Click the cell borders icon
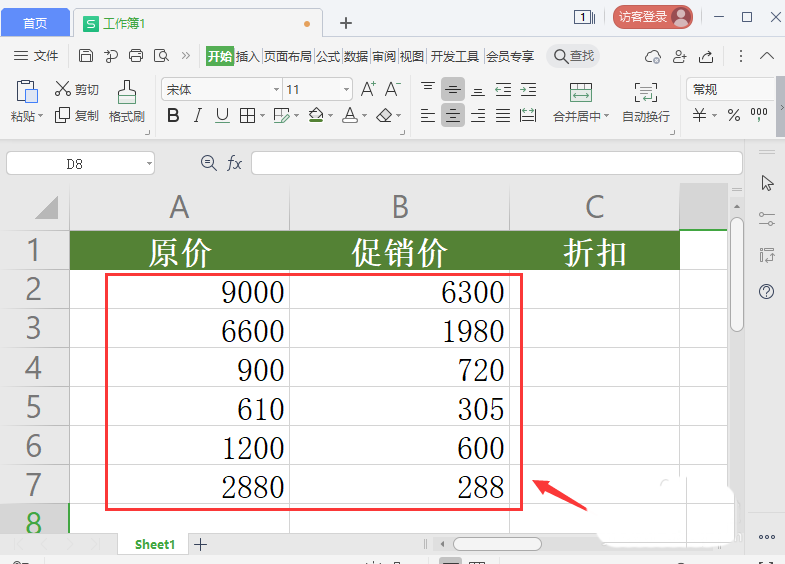Image resolution: width=785 pixels, height=564 pixels. [x=247, y=116]
